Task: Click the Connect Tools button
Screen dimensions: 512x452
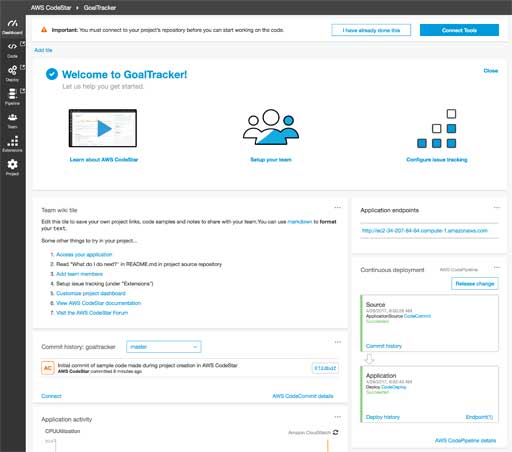Action: (459, 30)
